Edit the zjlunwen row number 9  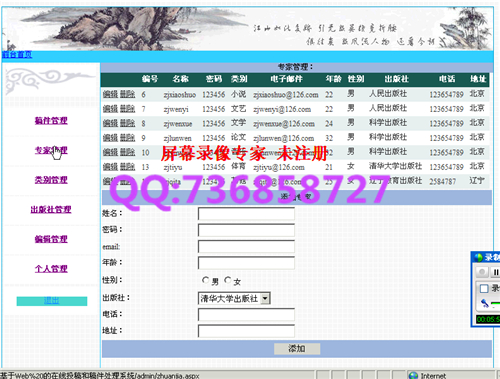coord(110,138)
